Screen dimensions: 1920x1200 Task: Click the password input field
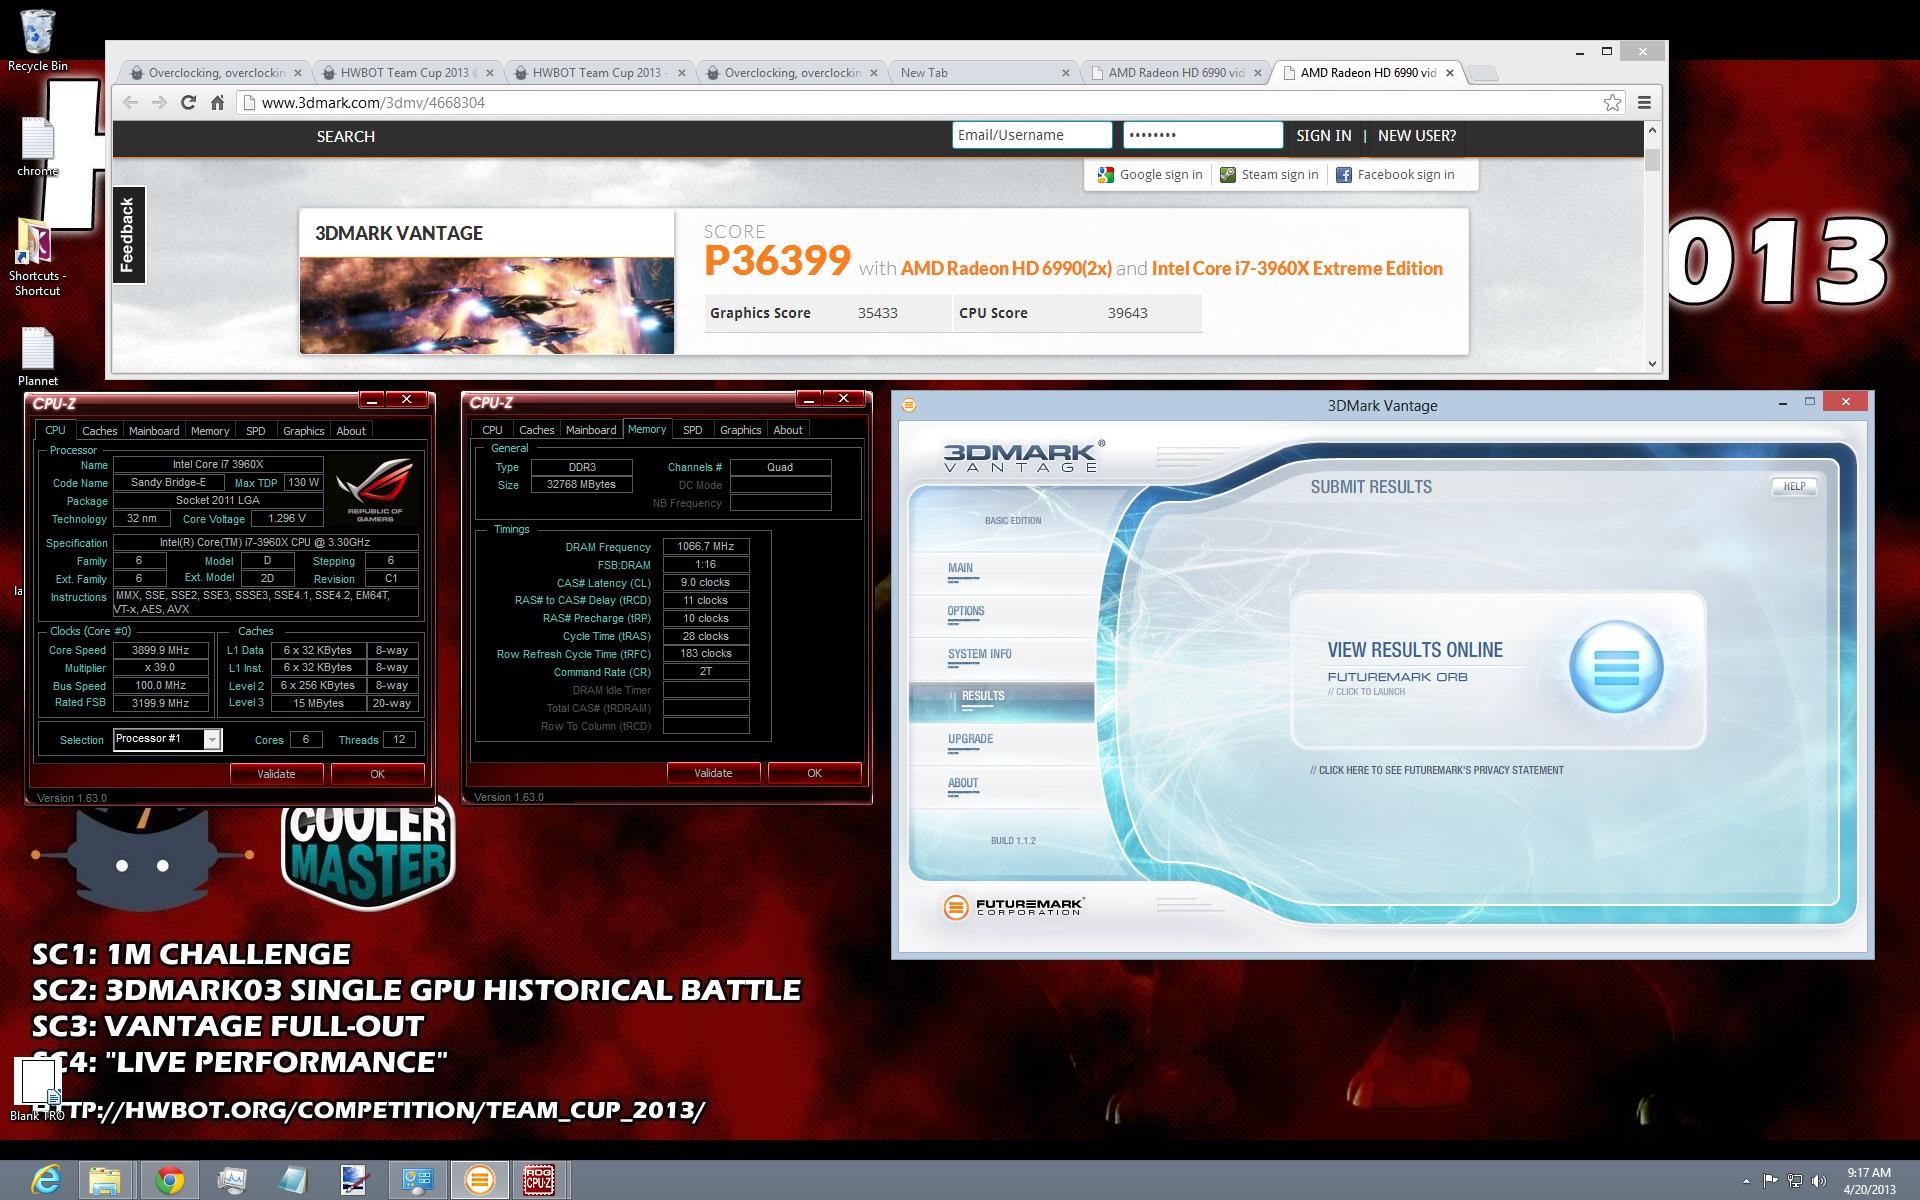pyautogui.click(x=1202, y=135)
